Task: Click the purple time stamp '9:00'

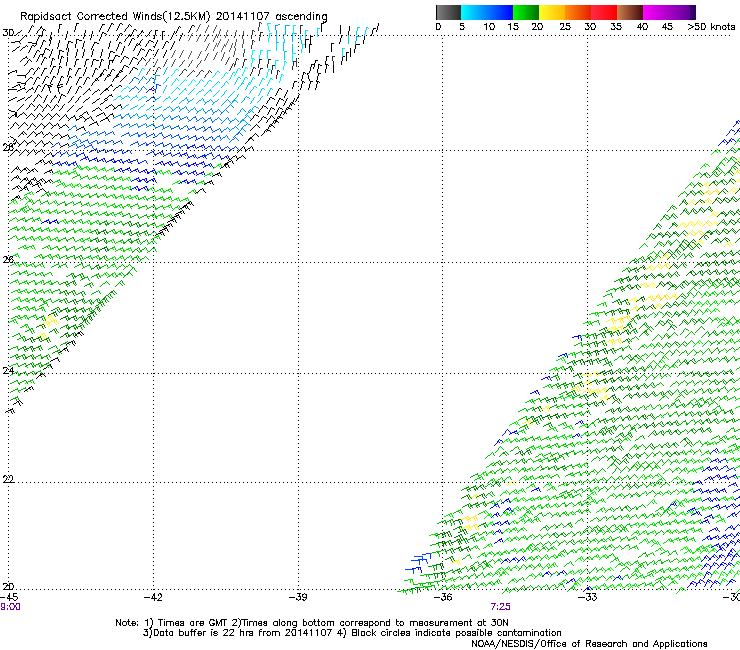Action: pos(10,607)
